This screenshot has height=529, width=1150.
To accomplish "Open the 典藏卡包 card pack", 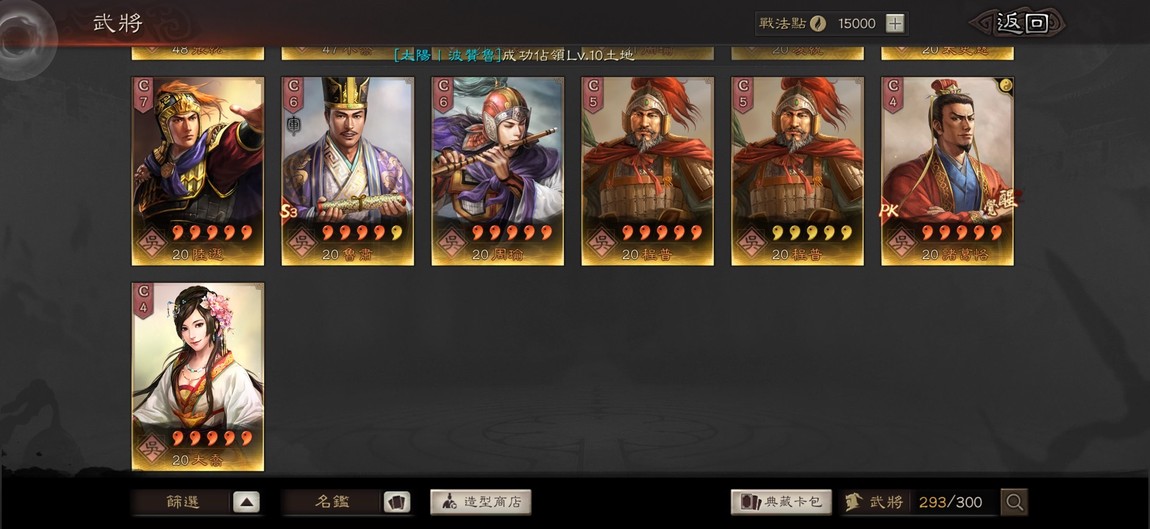I will coord(781,503).
